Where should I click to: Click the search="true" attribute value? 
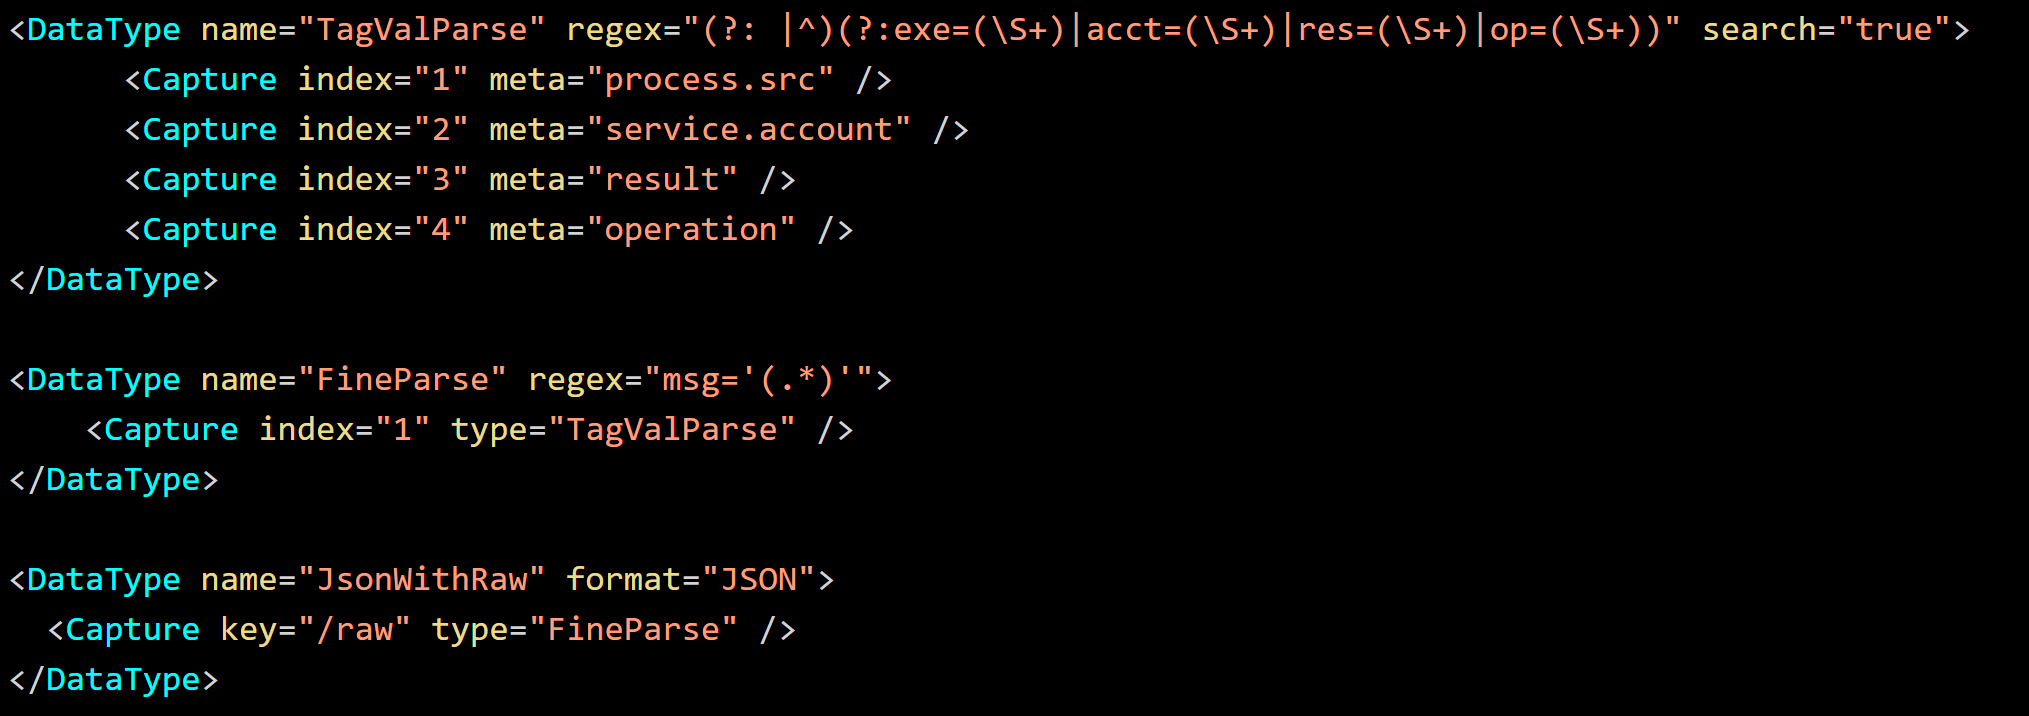pos(1893,30)
